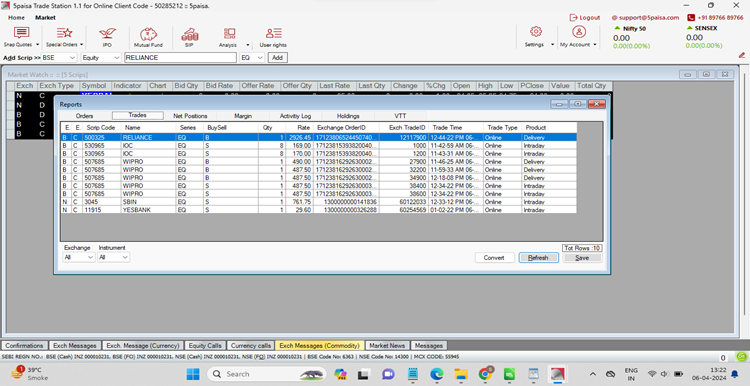Open the Snap Quotes icon
Viewport: 750px width, 386px height.
click(x=21, y=33)
